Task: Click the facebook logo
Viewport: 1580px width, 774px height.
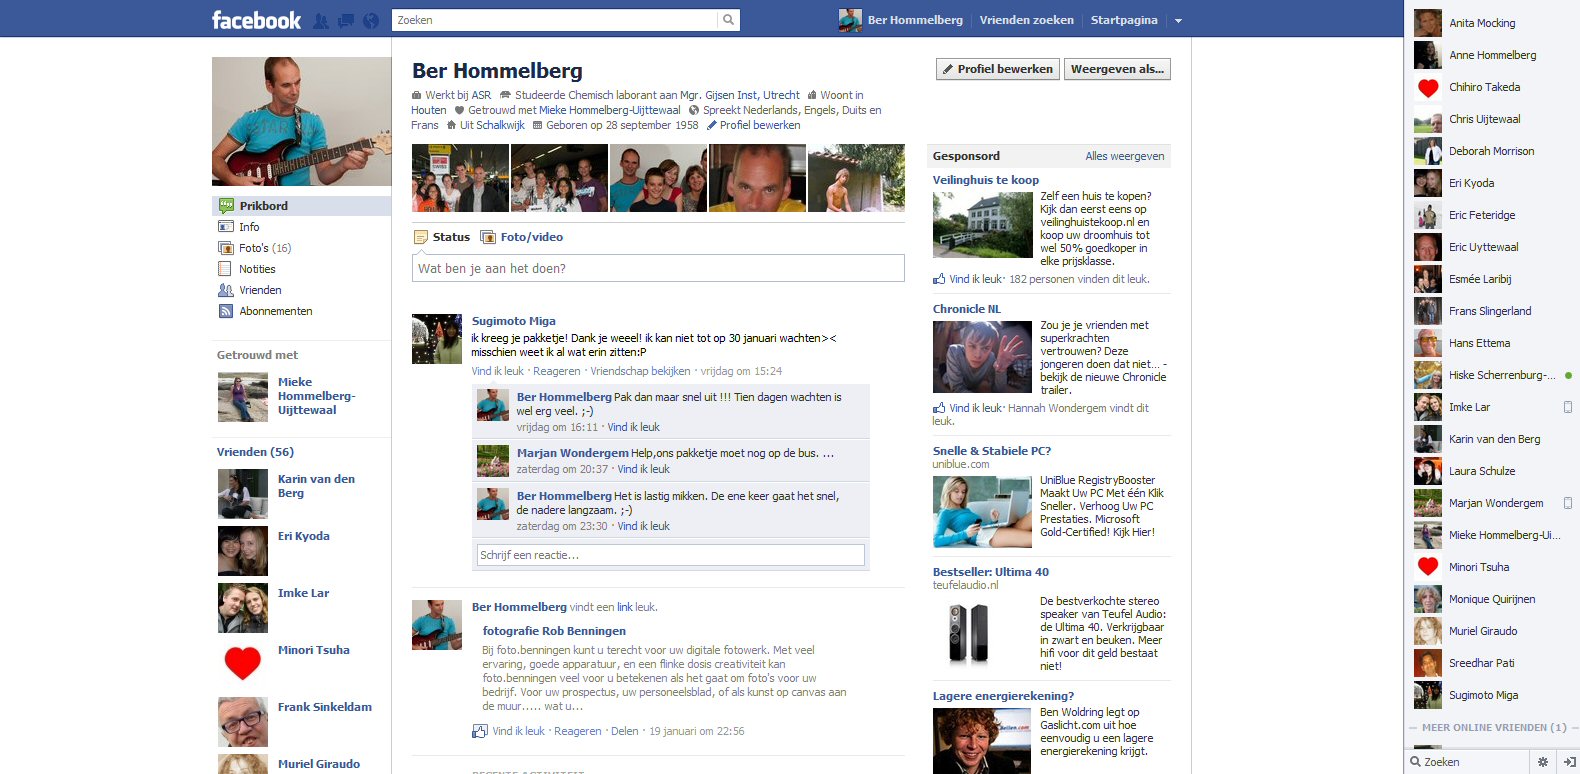Action: (x=256, y=20)
